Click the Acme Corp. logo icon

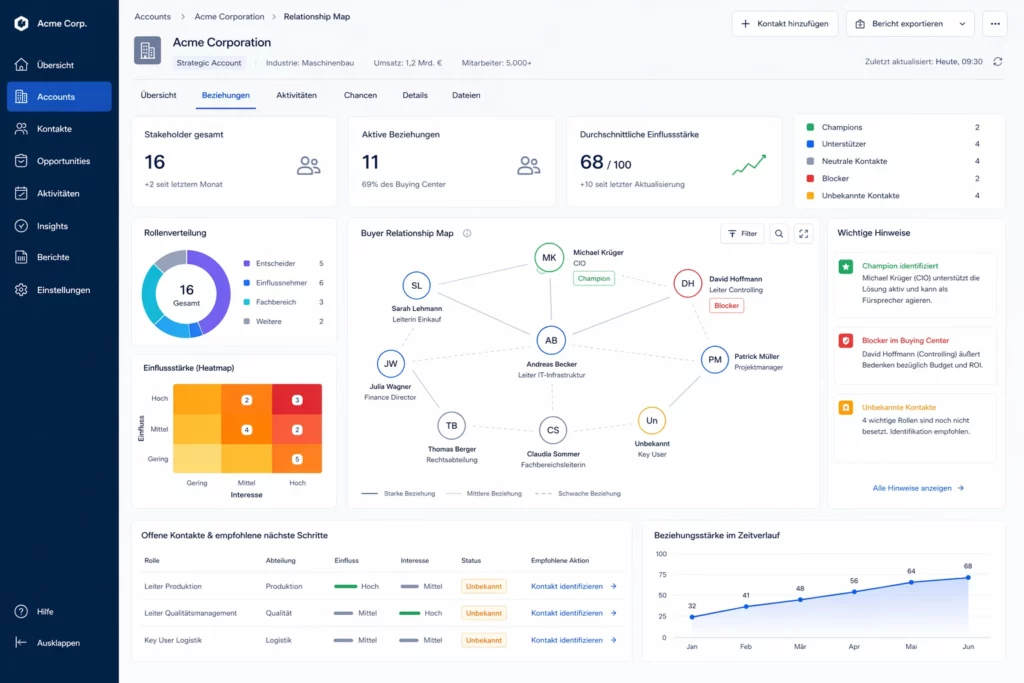tap(22, 22)
